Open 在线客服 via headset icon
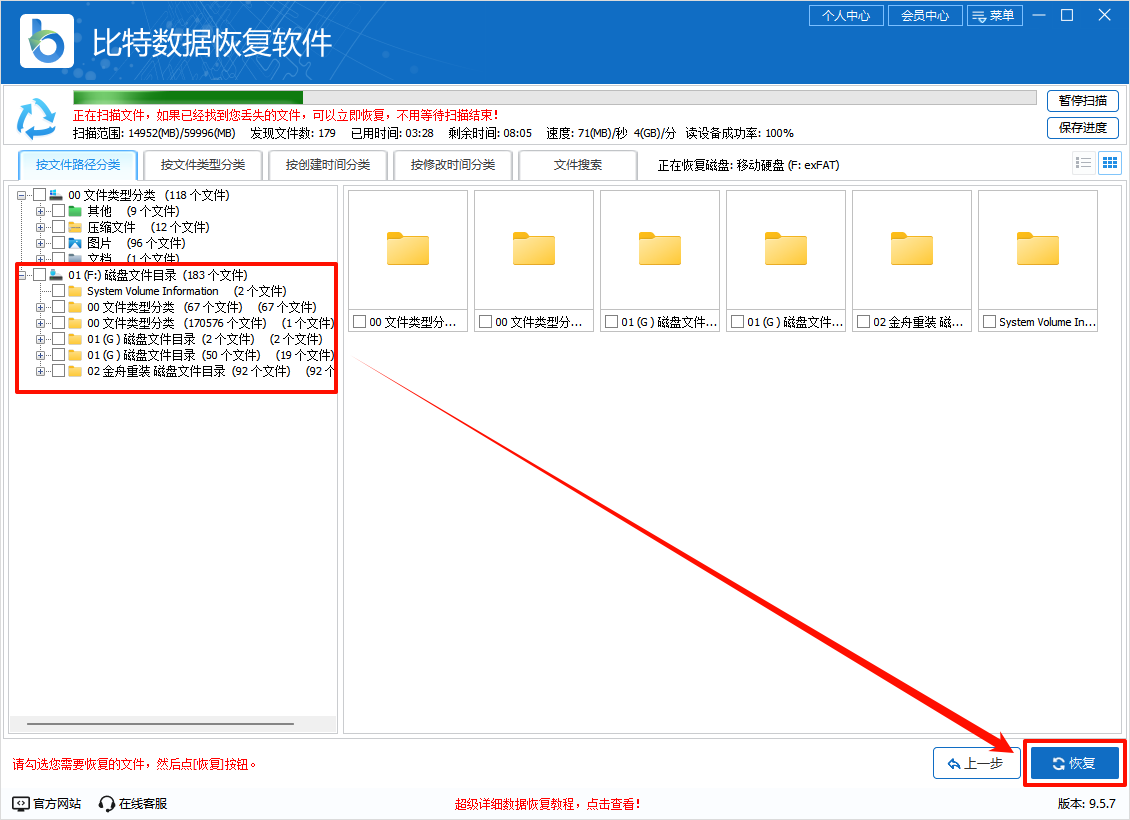The height and width of the screenshot is (820, 1130). coord(104,802)
